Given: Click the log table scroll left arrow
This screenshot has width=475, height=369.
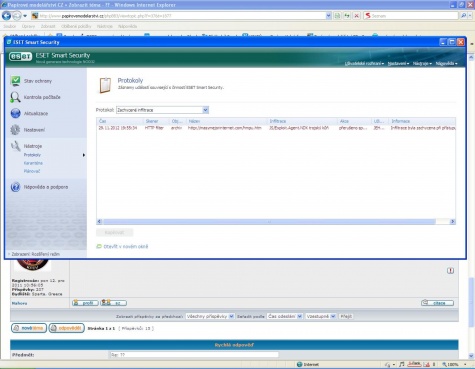Looking at the screenshot, I should [99, 222].
